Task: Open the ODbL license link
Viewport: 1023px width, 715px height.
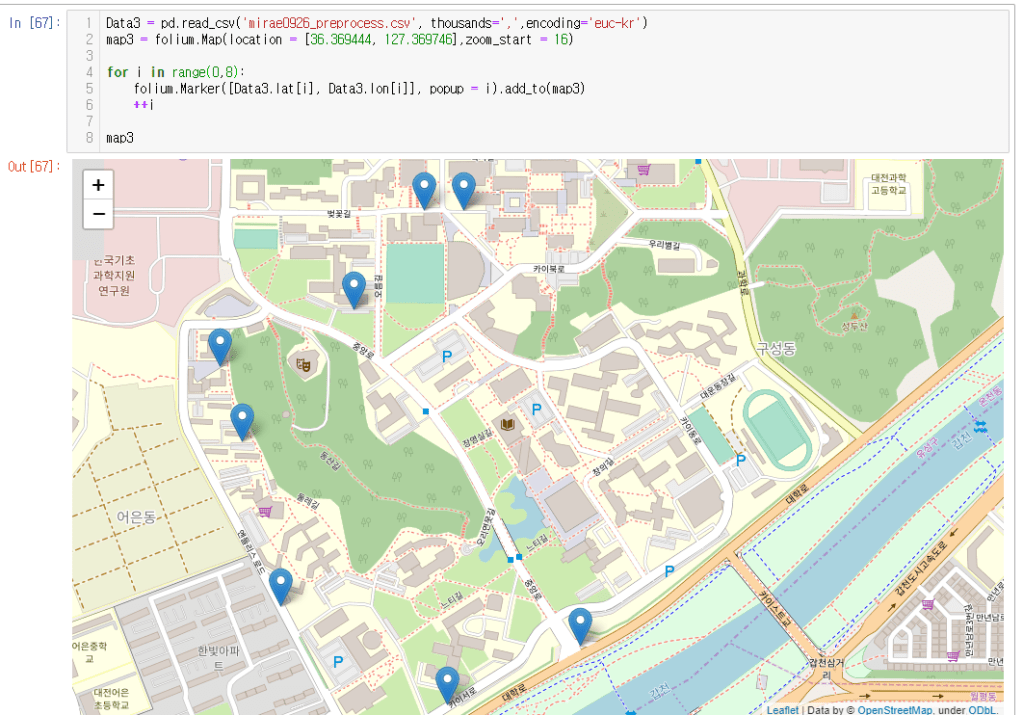Action: click(981, 710)
